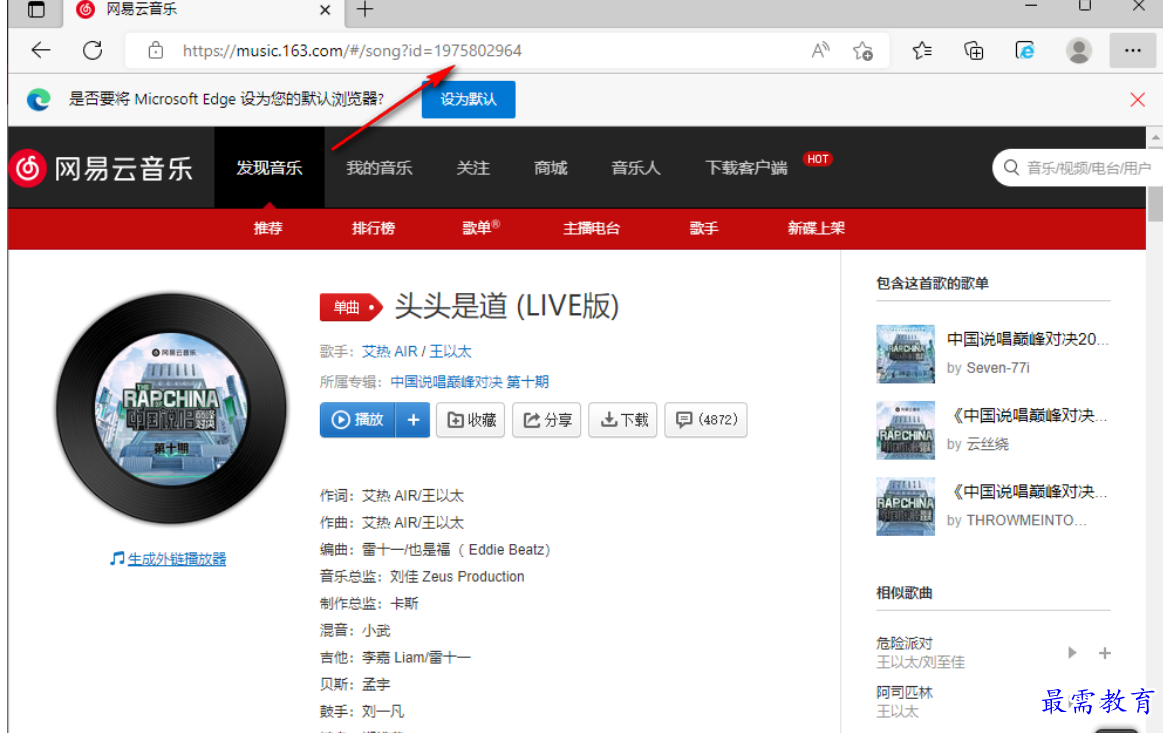Screen dimensions: 1163x733
Task: Open the 关注 nav tab
Action: click(473, 168)
